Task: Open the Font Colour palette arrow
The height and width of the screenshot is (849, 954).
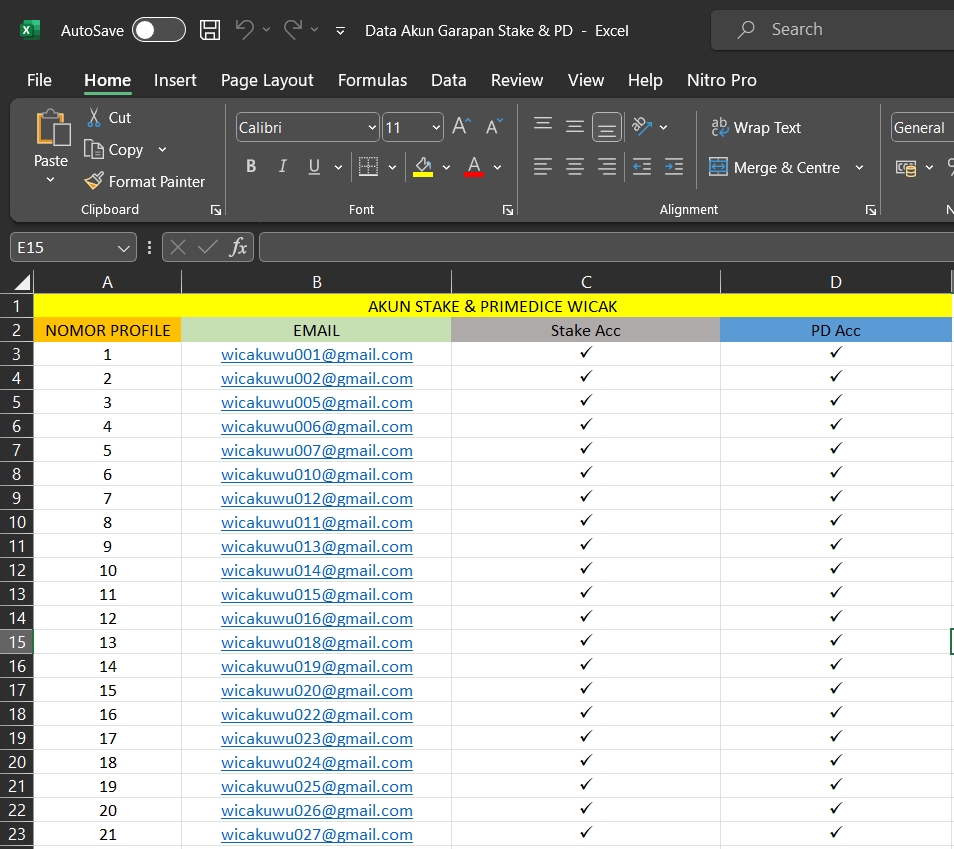Action: click(x=498, y=167)
